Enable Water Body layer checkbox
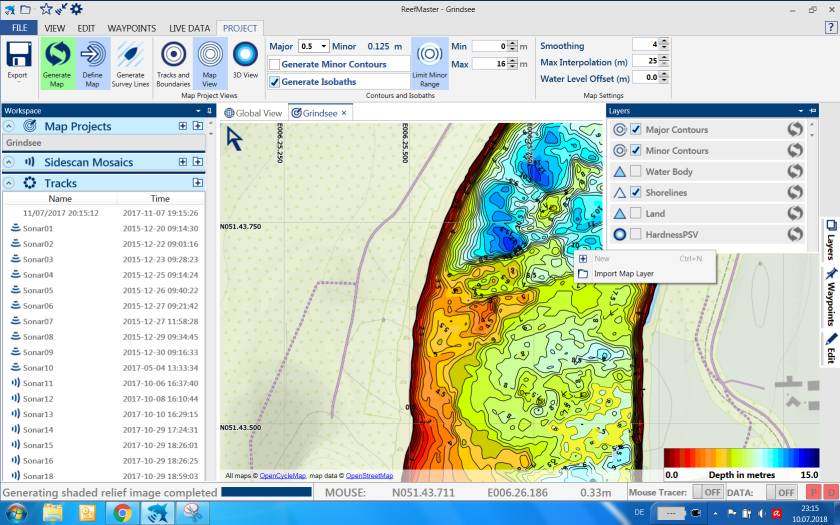 [x=635, y=171]
